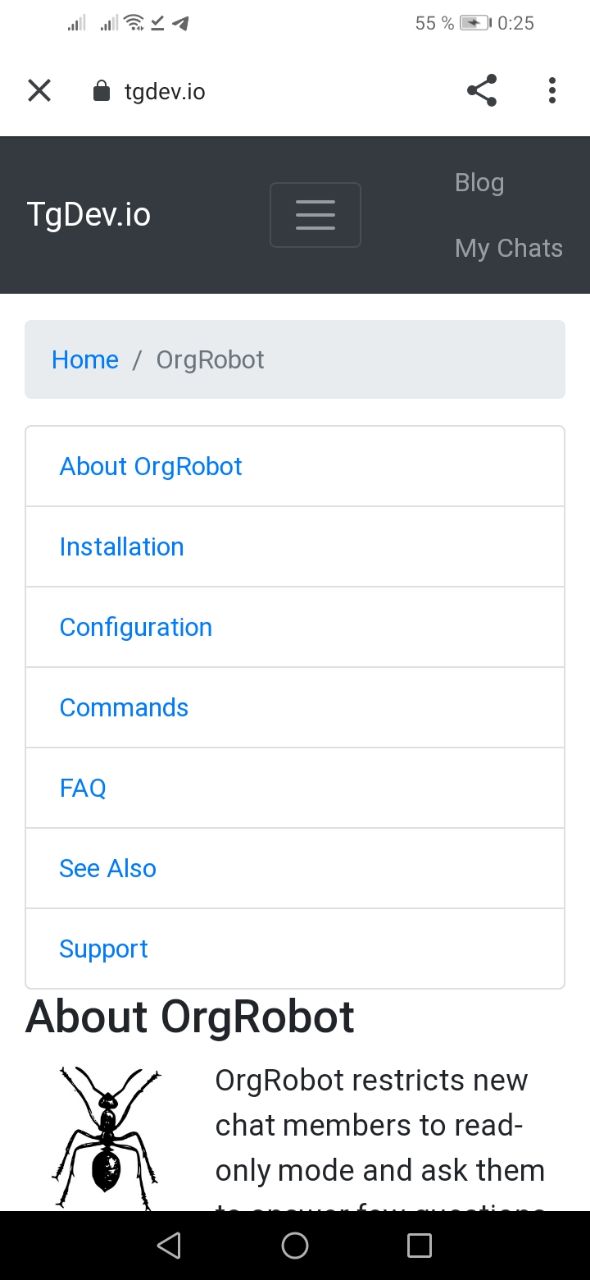Tap the tgdev.io address bar

[165, 91]
